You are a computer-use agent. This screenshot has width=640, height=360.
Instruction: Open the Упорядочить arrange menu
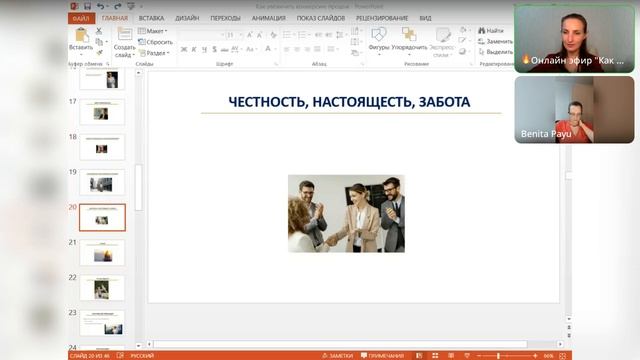click(x=409, y=40)
